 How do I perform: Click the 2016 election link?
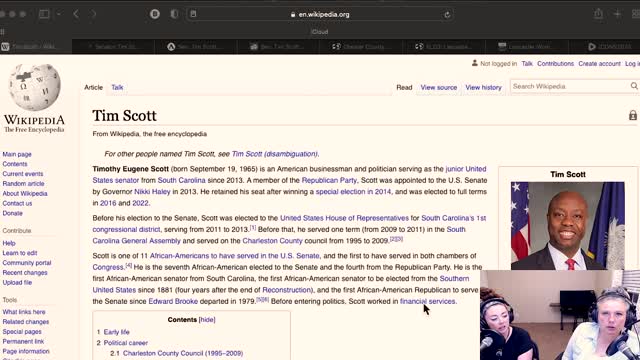(x=108, y=203)
